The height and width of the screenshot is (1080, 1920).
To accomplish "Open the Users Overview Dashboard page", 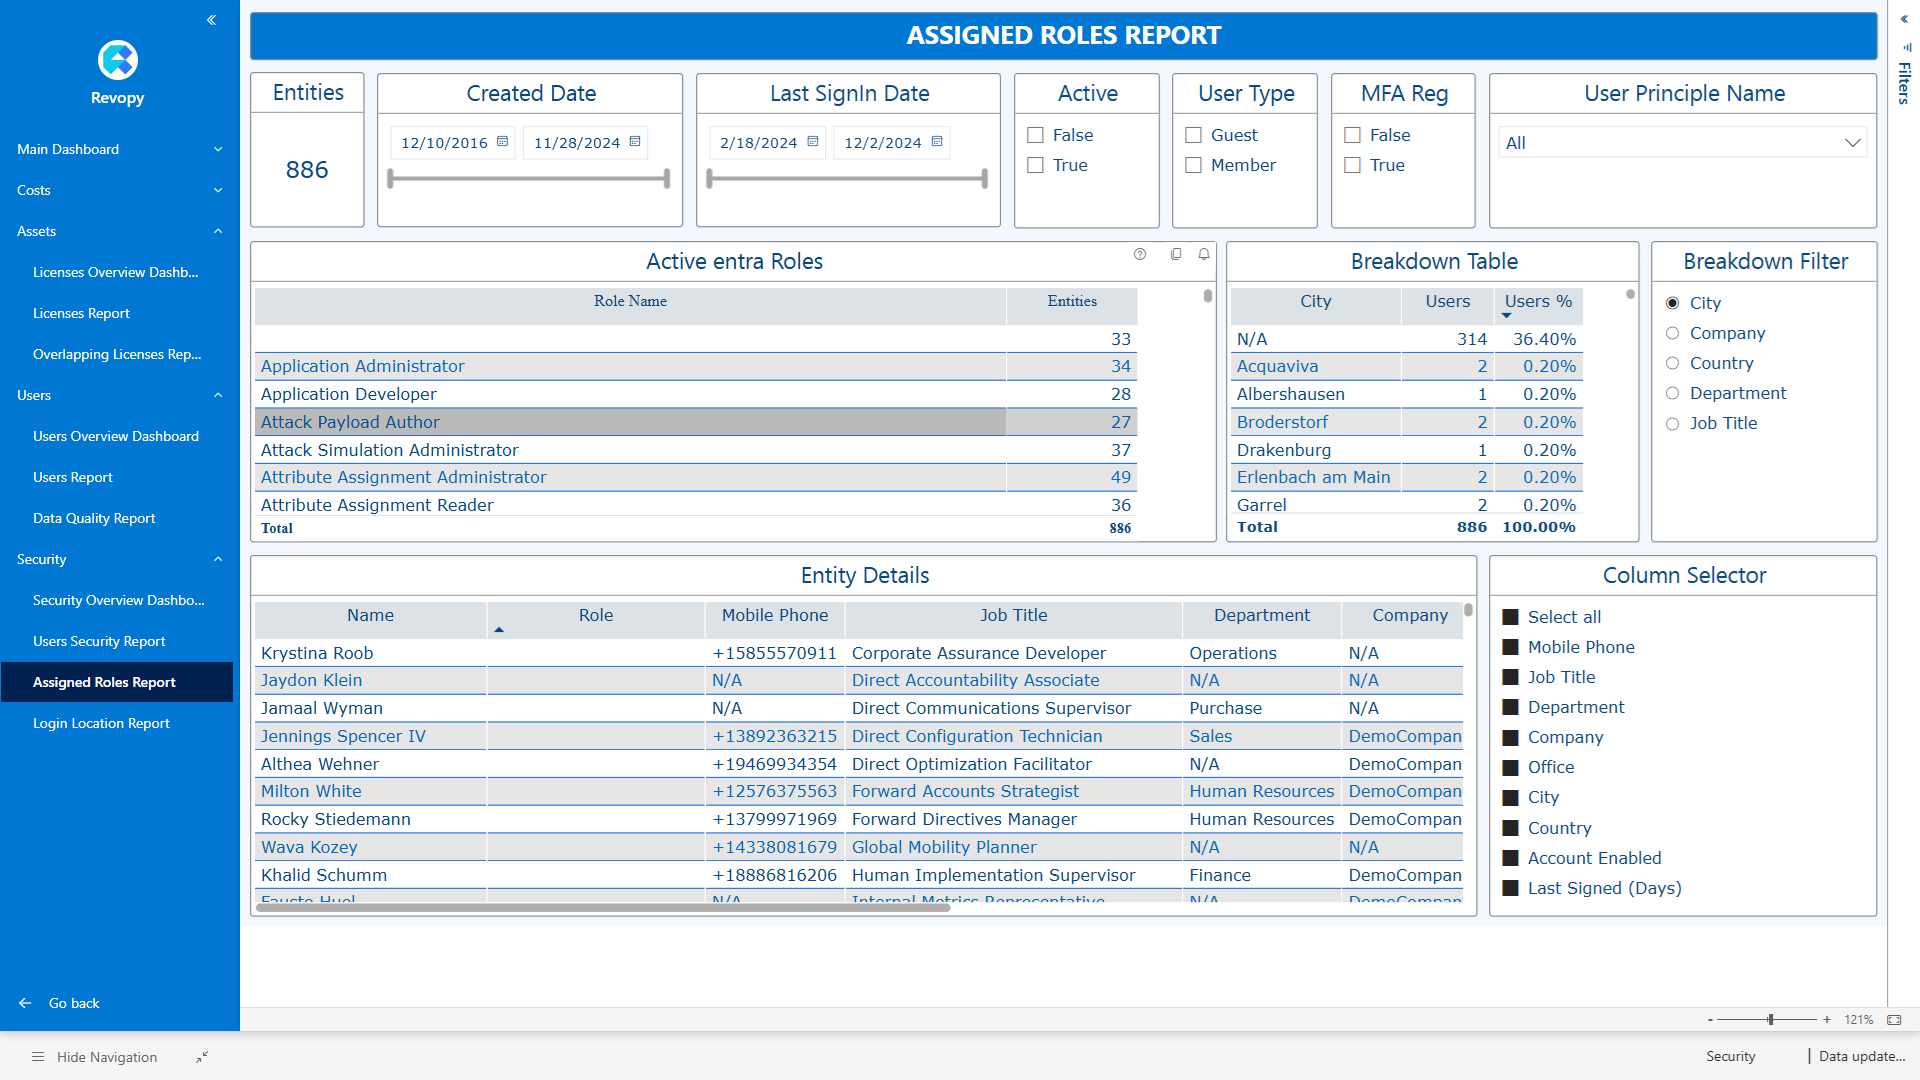I will click(x=116, y=436).
